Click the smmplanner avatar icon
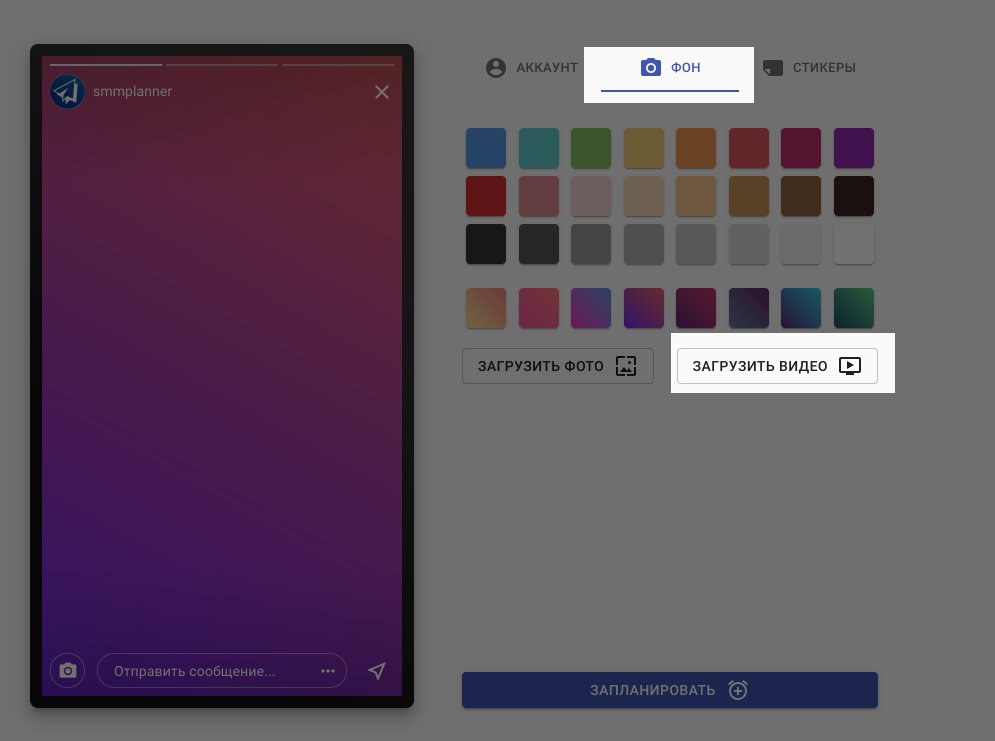The width and height of the screenshot is (995, 741). point(67,91)
